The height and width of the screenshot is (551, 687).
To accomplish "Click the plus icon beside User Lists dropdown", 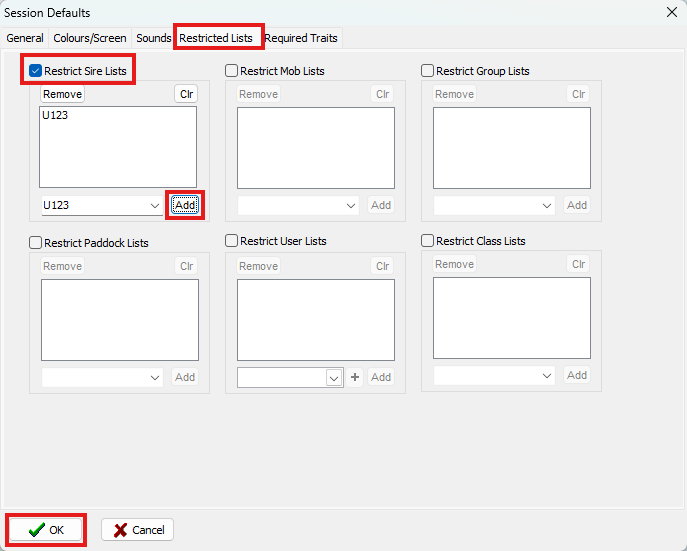I will 355,378.
